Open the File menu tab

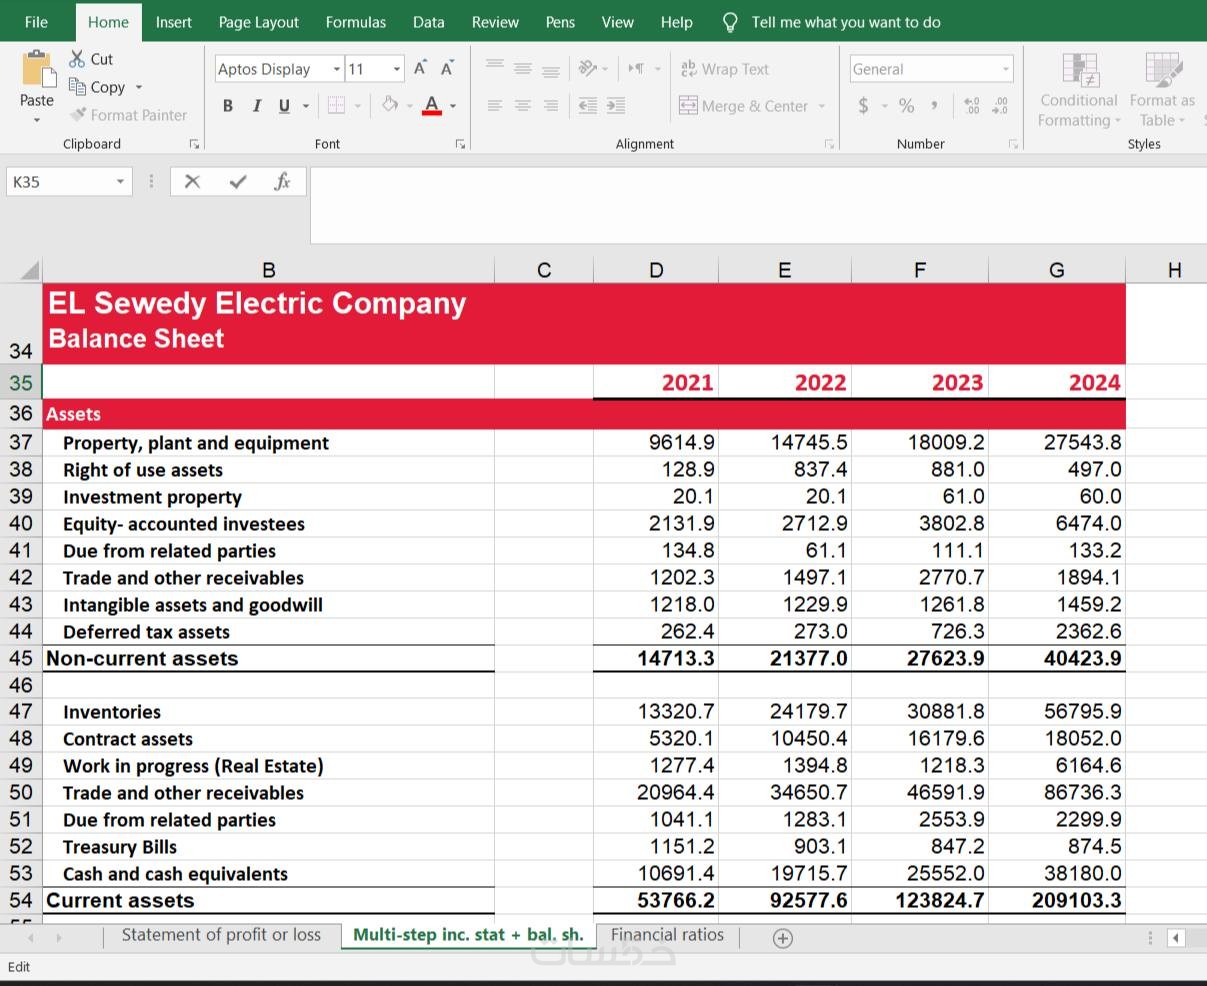[x=36, y=22]
